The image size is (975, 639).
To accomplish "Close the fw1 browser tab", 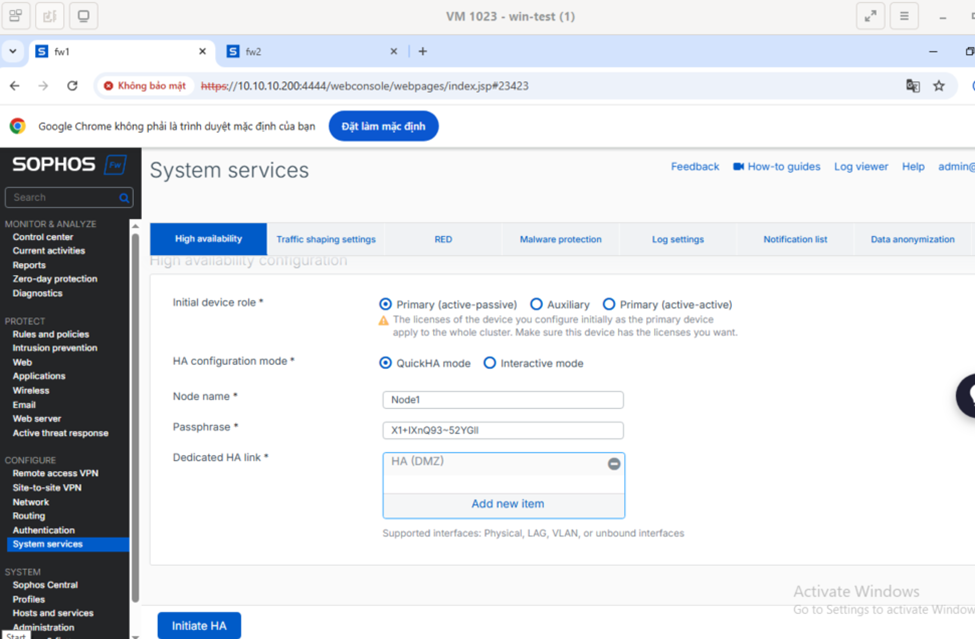I will pos(203,51).
